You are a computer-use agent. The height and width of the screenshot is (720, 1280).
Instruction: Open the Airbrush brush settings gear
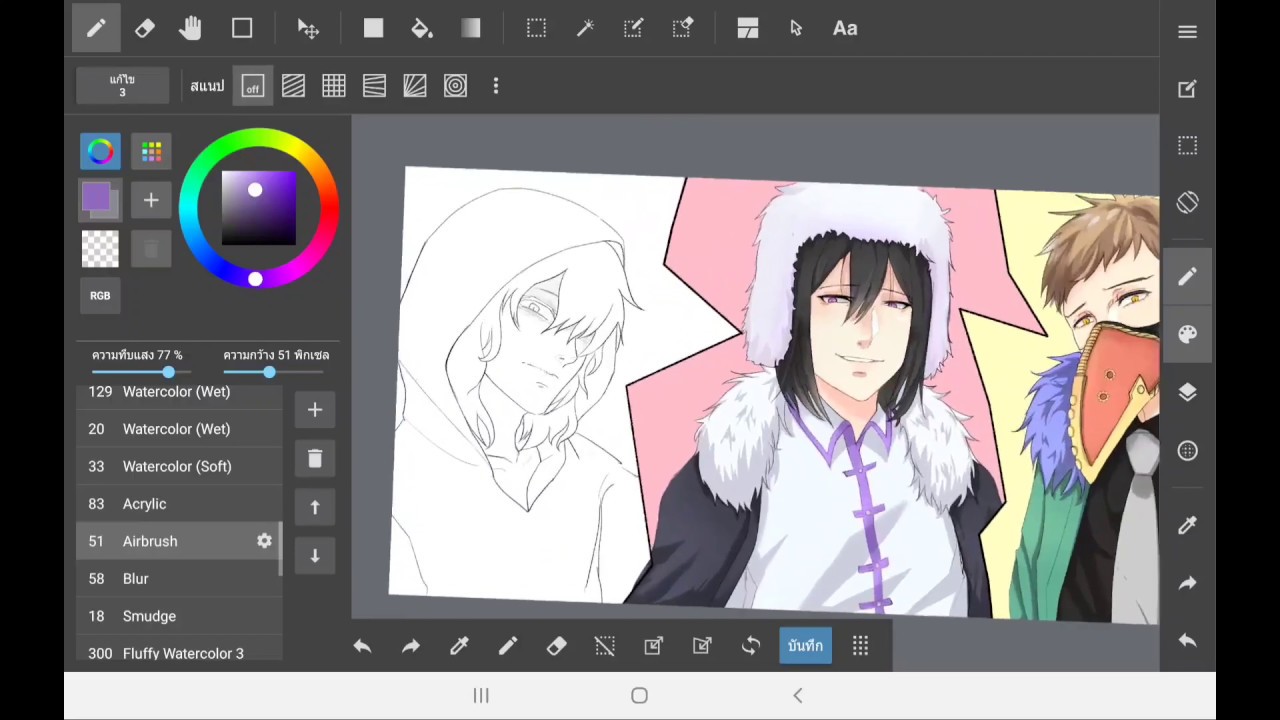click(264, 541)
